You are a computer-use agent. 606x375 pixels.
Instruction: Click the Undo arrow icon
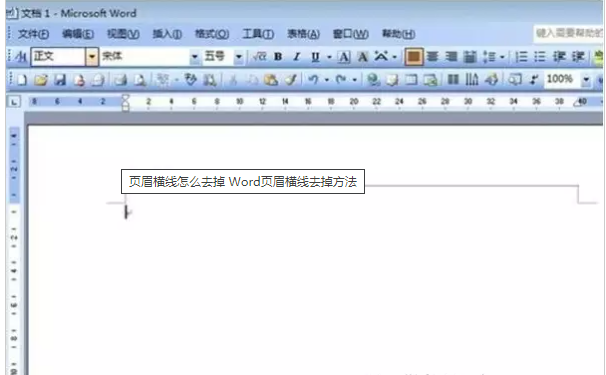313,80
